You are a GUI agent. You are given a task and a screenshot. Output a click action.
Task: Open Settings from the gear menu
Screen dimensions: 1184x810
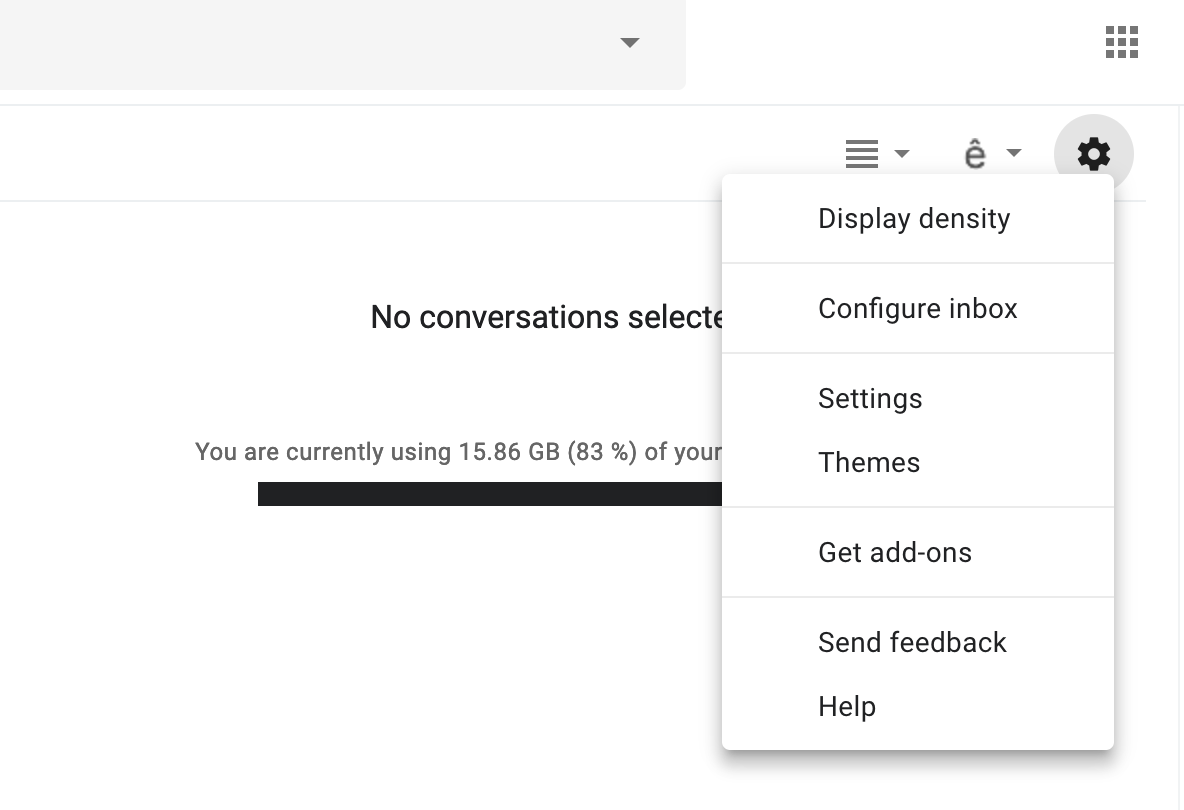click(870, 399)
